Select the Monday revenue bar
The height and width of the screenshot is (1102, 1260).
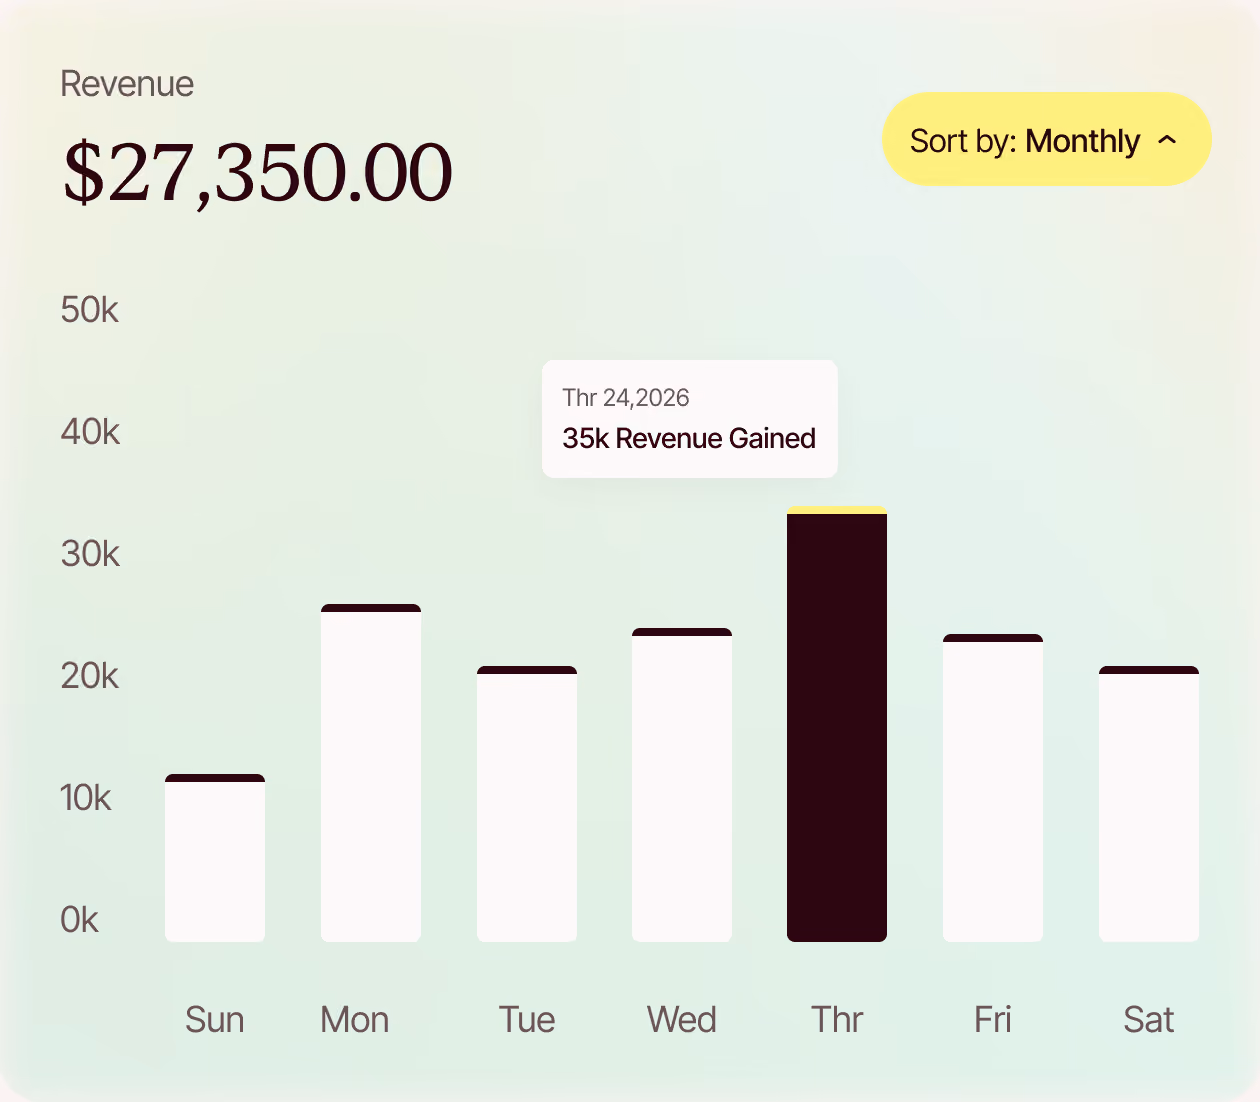(x=371, y=772)
